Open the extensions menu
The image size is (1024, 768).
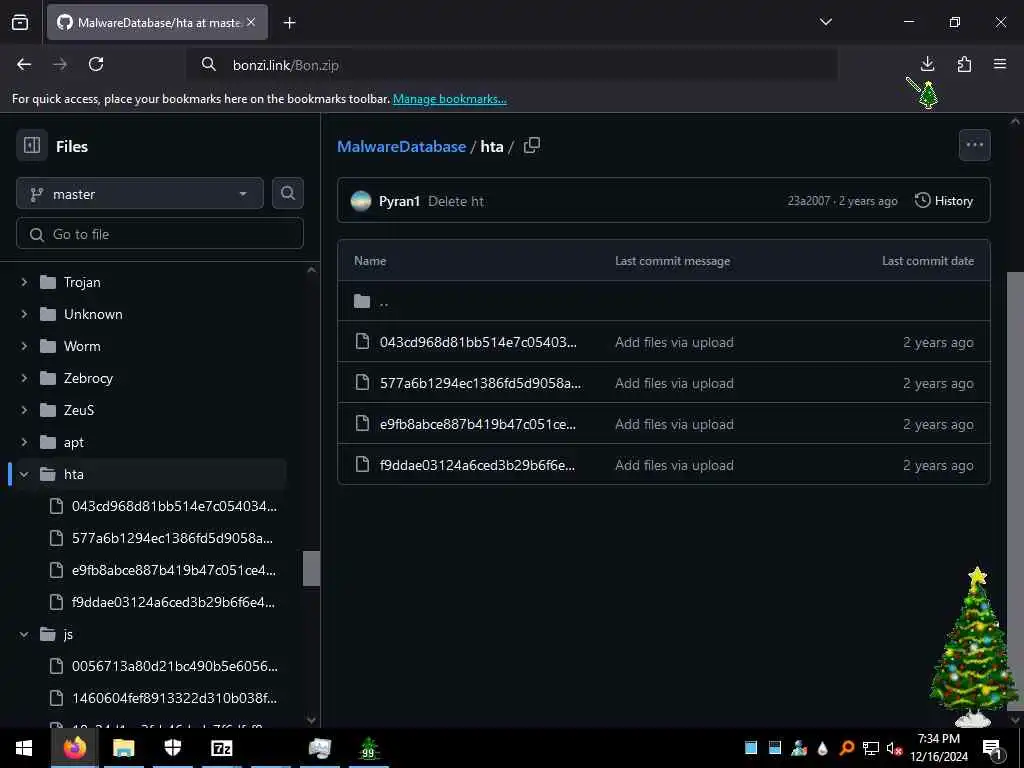click(x=964, y=64)
